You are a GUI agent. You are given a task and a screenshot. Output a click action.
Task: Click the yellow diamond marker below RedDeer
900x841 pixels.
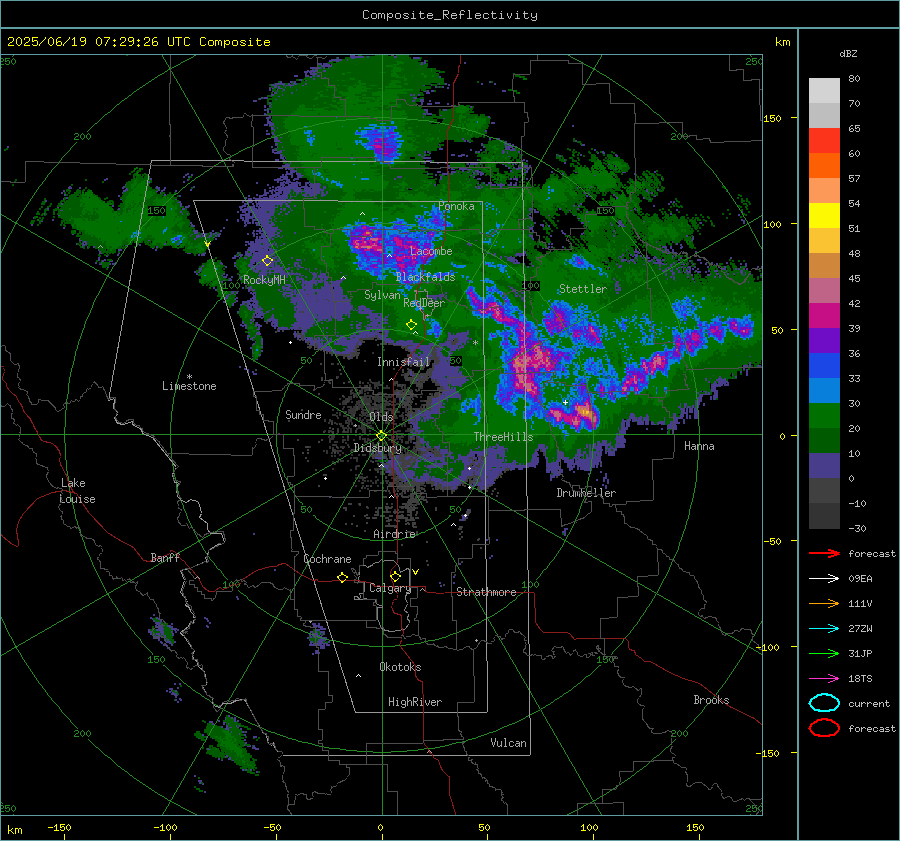click(x=411, y=325)
